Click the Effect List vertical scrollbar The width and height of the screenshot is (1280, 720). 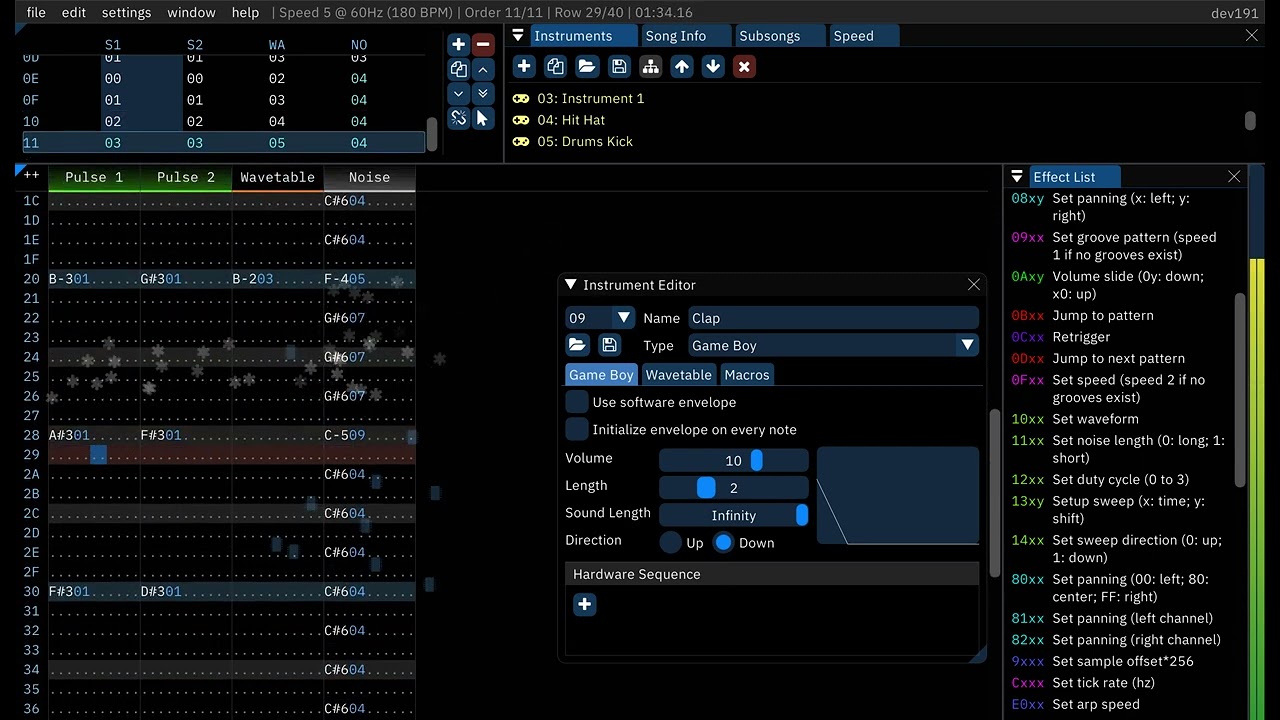(1240, 390)
